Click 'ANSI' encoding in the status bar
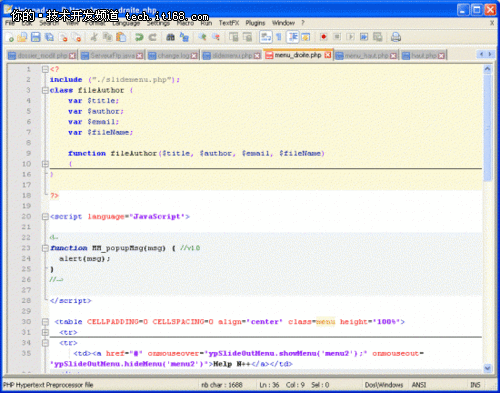 tap(419, 385)
